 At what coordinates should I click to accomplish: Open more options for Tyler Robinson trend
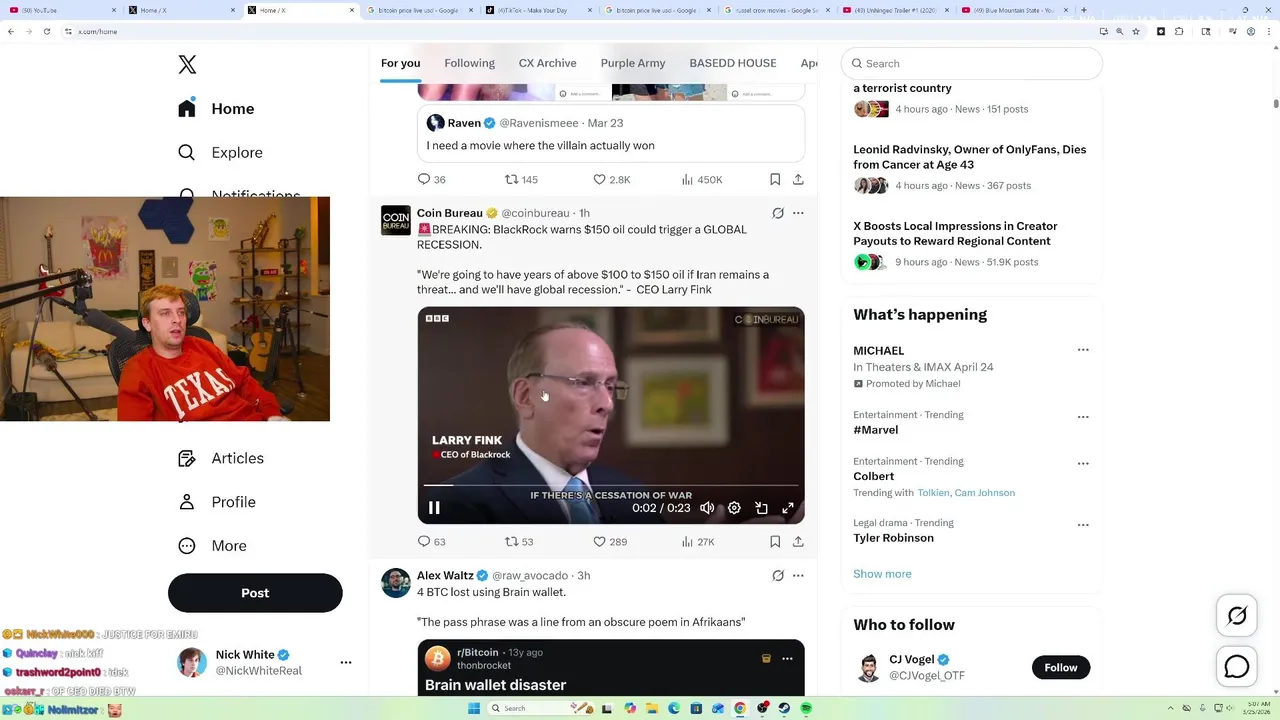click(1083, 525)
